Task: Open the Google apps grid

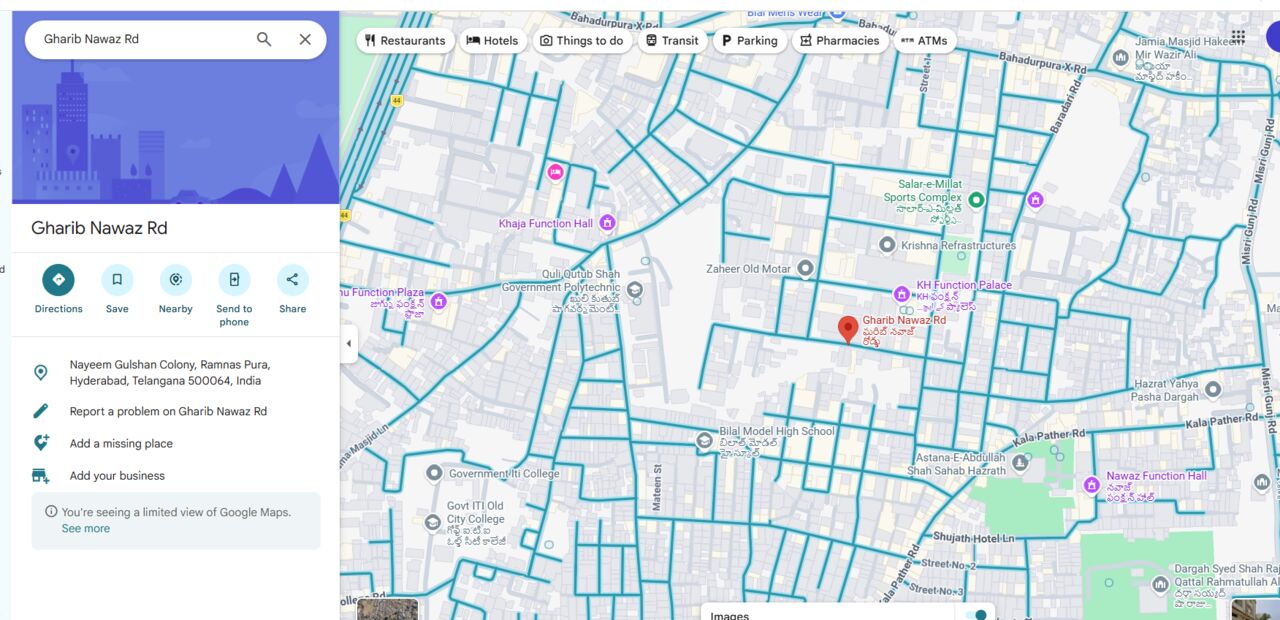Action: (x=1238, y=37)
